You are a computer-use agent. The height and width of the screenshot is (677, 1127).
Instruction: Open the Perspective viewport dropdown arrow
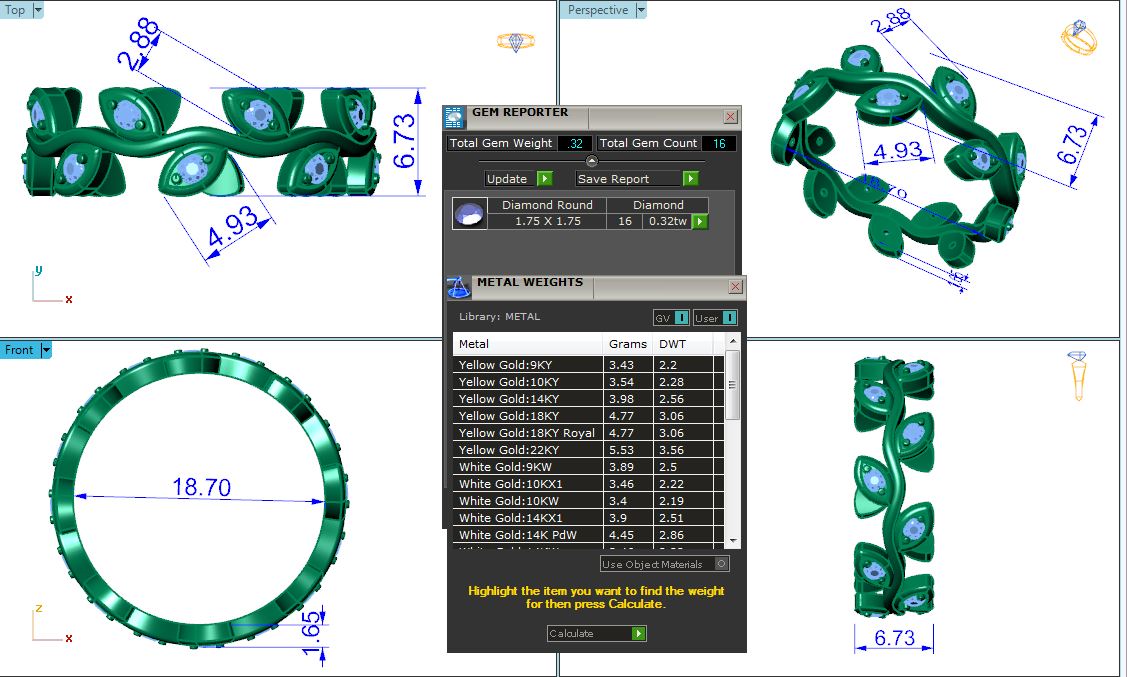coord(641,10)
